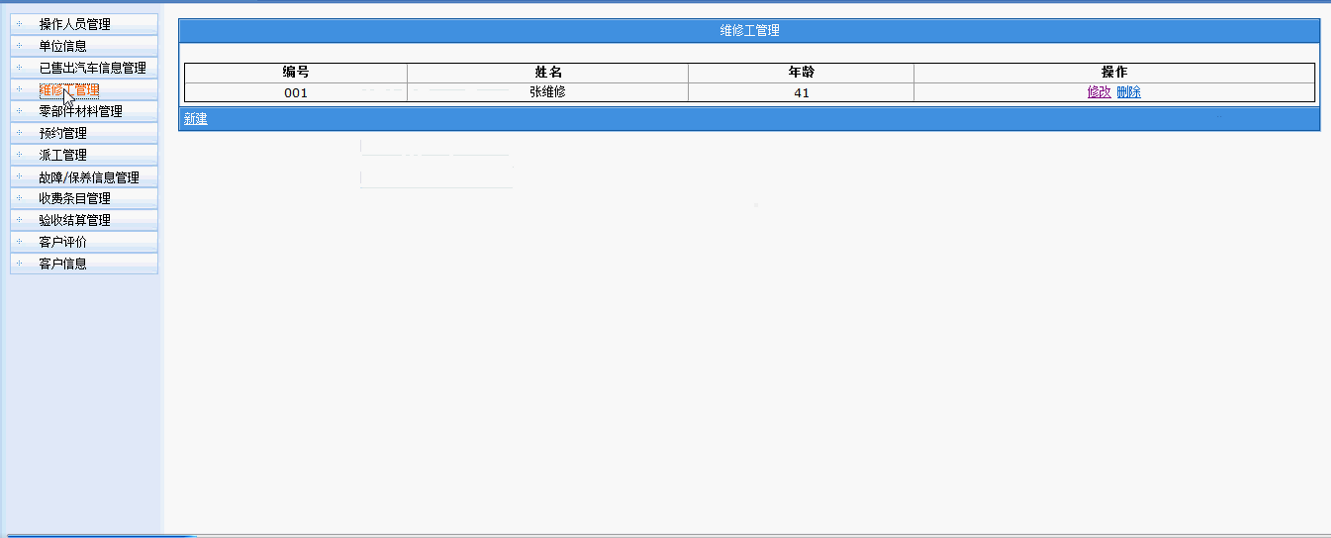Click 修改 link for 张维修
The width and height of the screenshot is (1331, 538).
click(x=1099, y=92)
